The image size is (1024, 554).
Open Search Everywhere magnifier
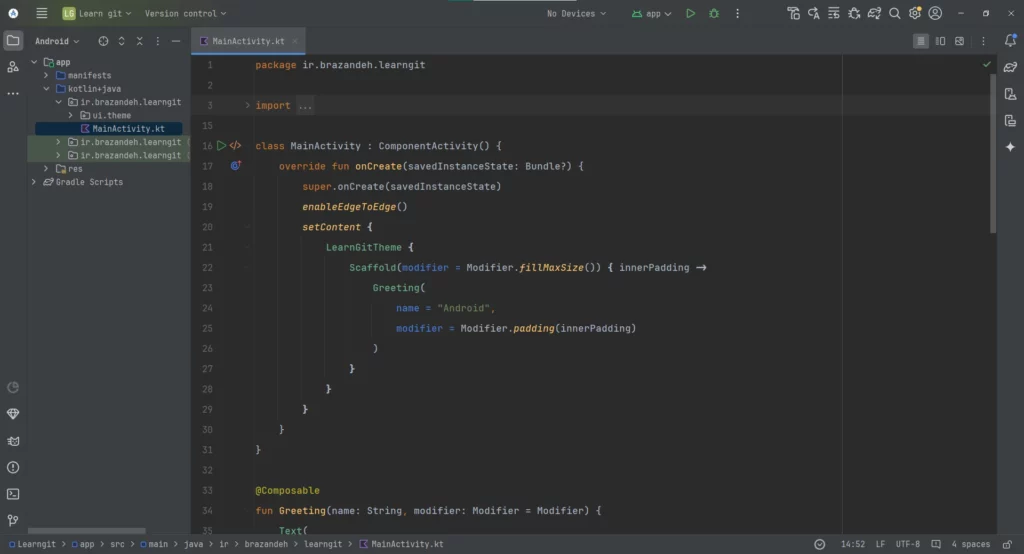pyautogui.click(x=895, y=13)
